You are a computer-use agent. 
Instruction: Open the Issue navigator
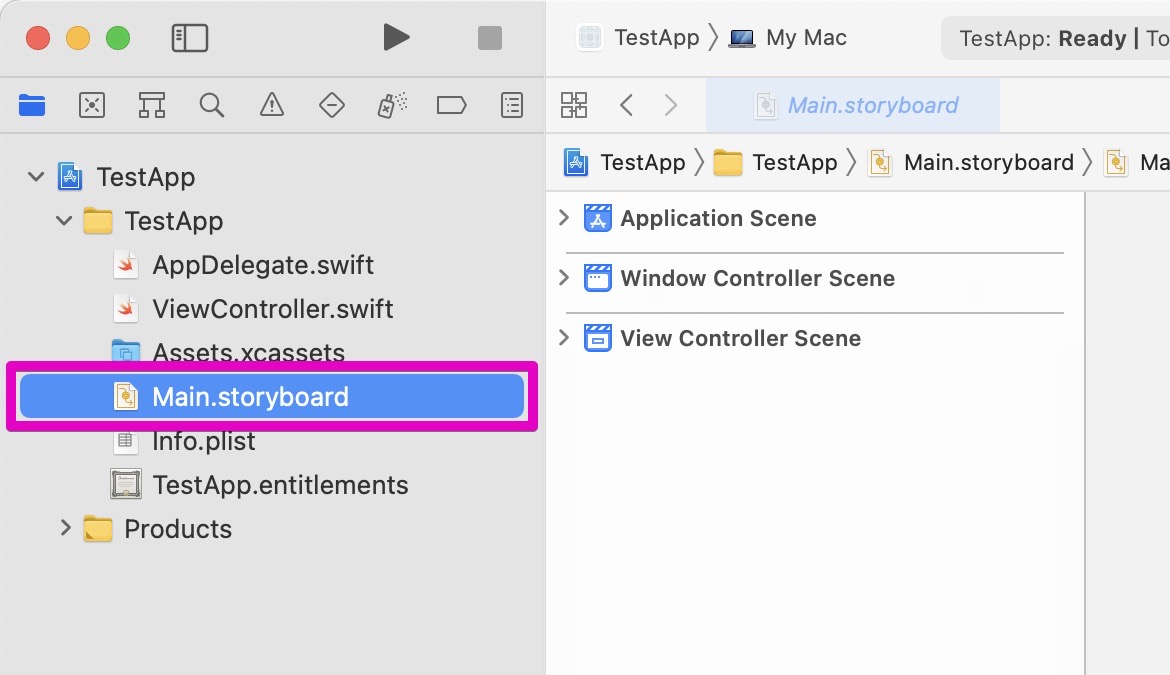pos(271,105)
